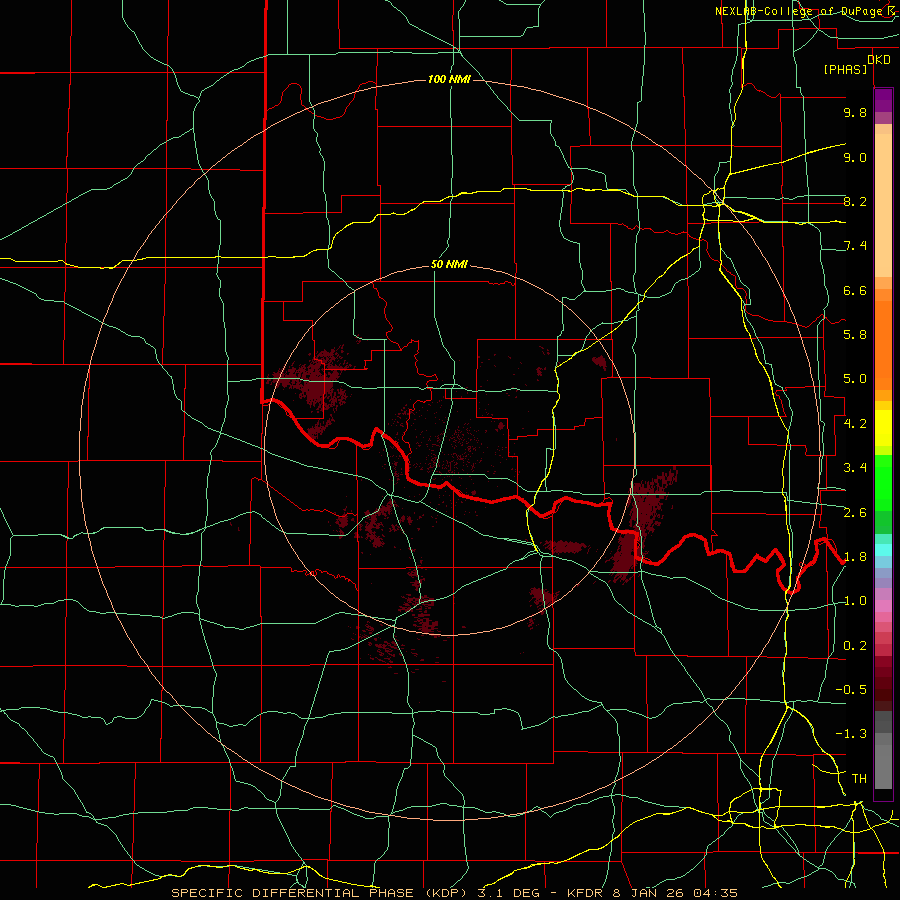Viewport: 900px width, 900px height.
Task: Click the purple swatch at top of color bar
Action: (883, 100)
